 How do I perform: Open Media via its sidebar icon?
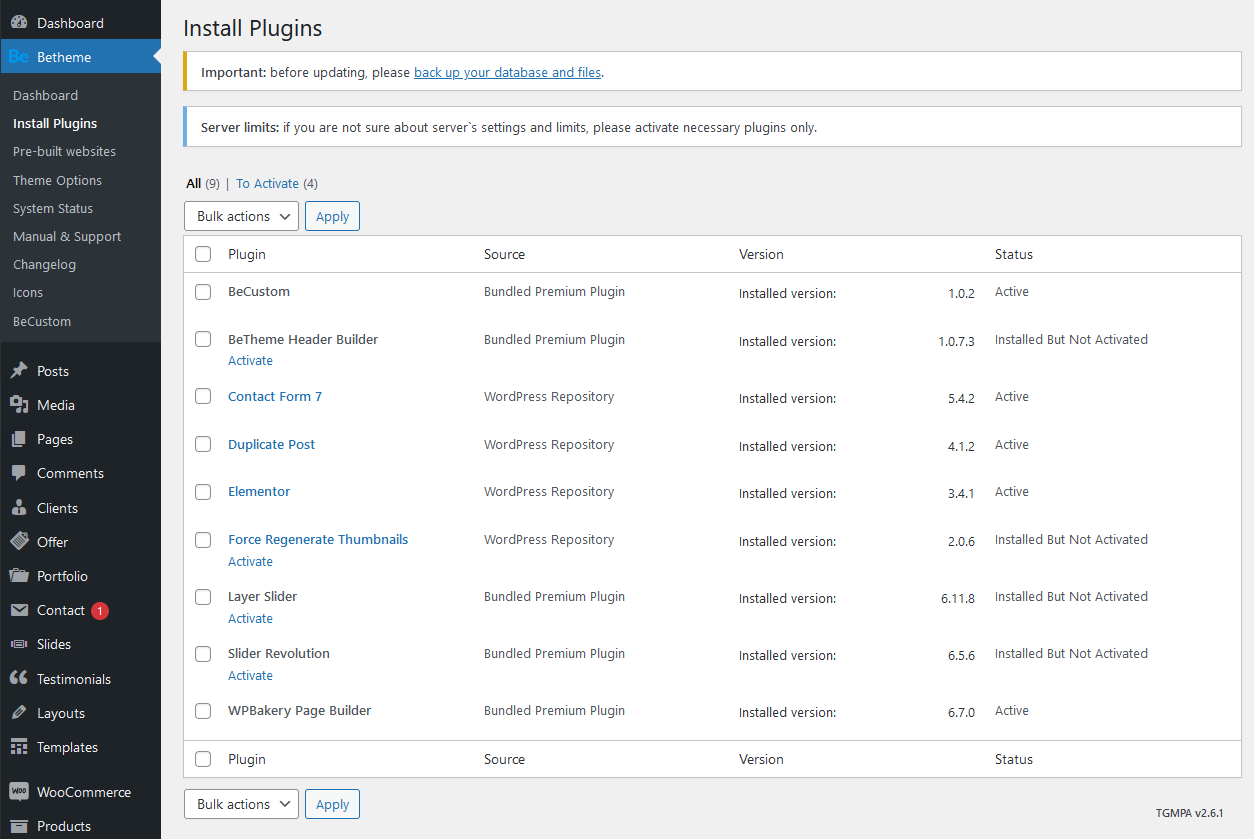[19, 405]
